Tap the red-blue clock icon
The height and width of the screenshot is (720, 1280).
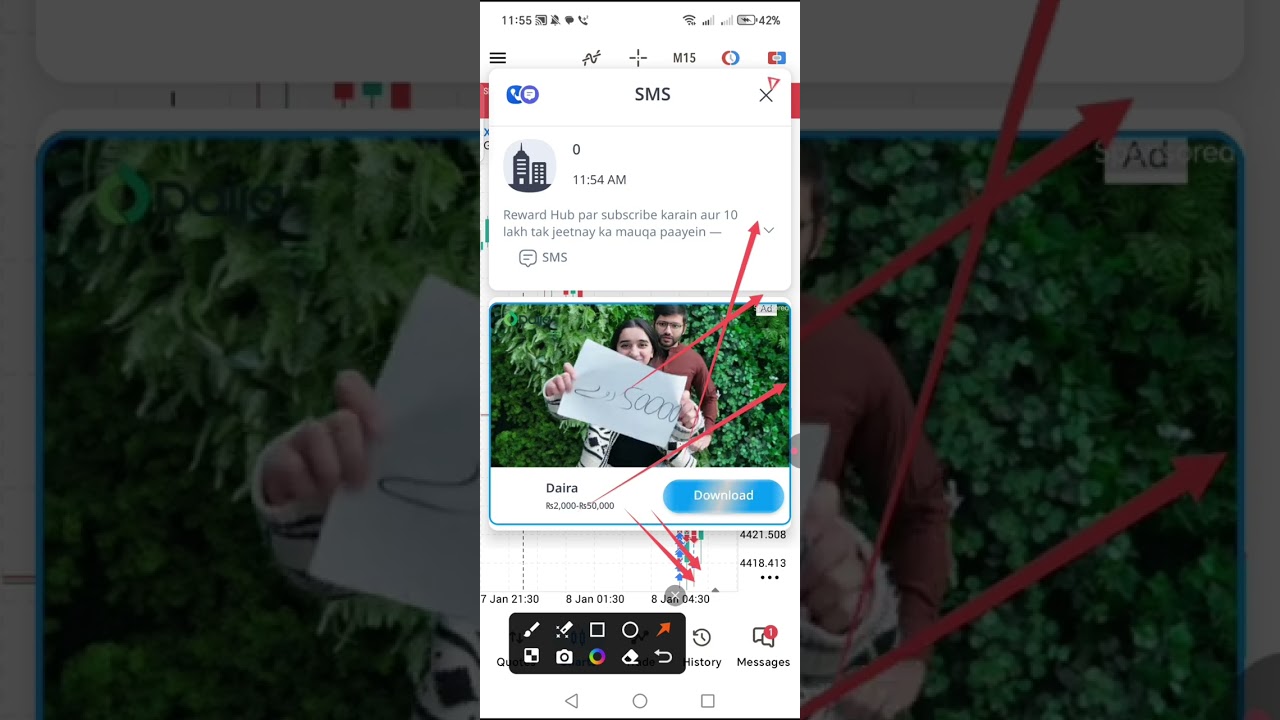click(731, 58)
